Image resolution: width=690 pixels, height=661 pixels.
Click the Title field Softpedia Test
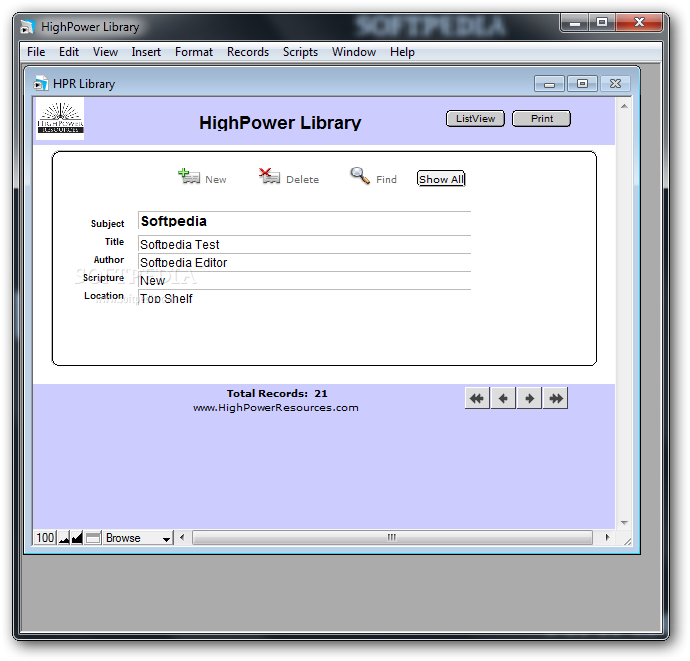tap(305, 244)
